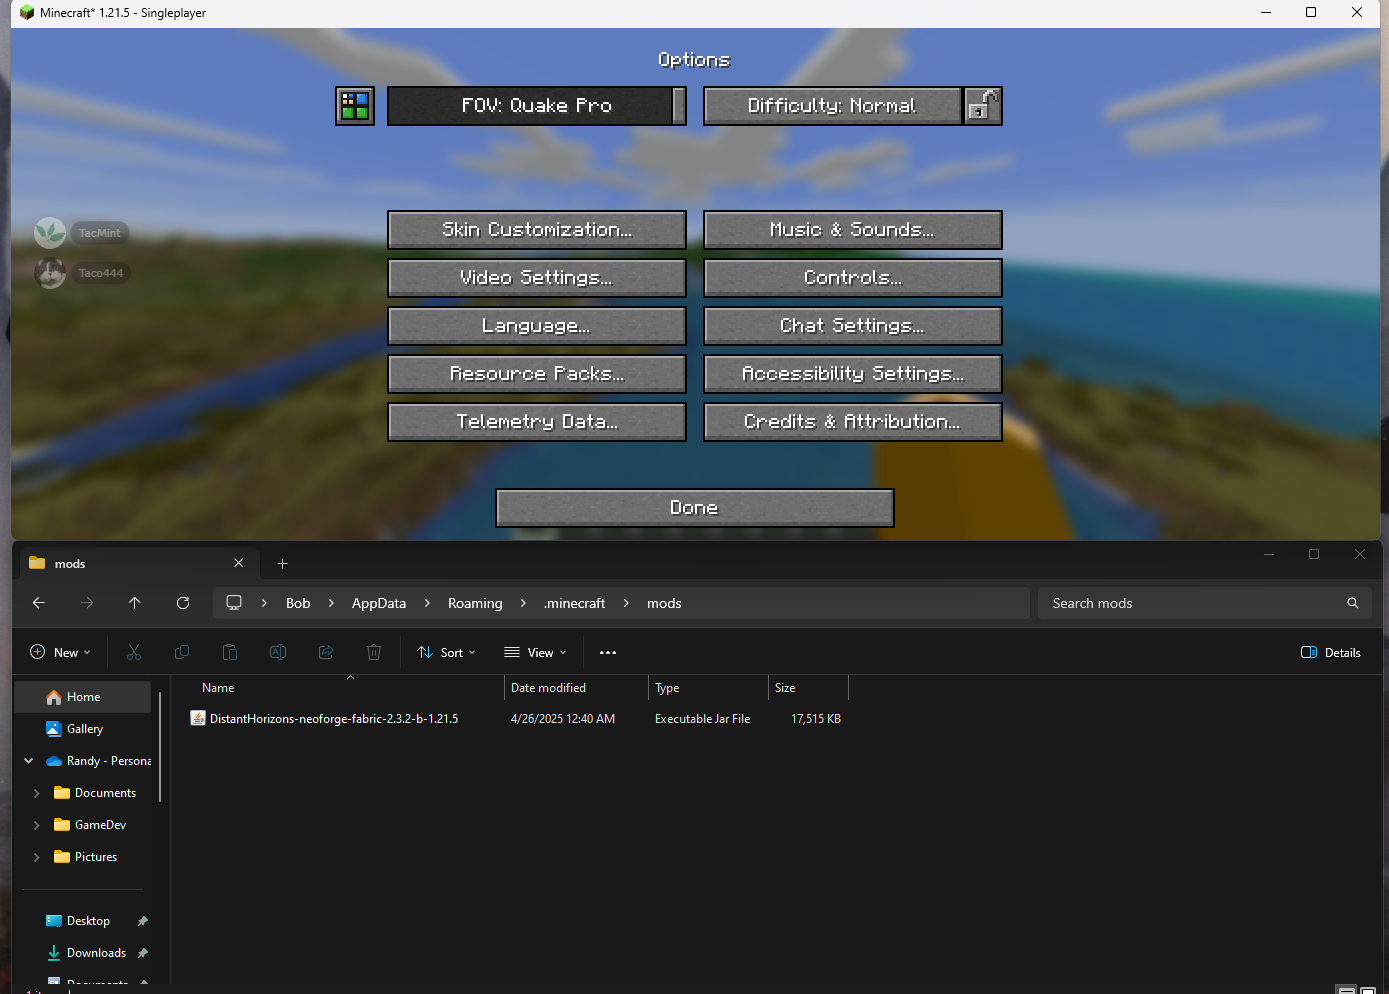Navigate to Bob in the breadcrumb
The height and width of the screenshot is (994, 1389).
(298, 603)
